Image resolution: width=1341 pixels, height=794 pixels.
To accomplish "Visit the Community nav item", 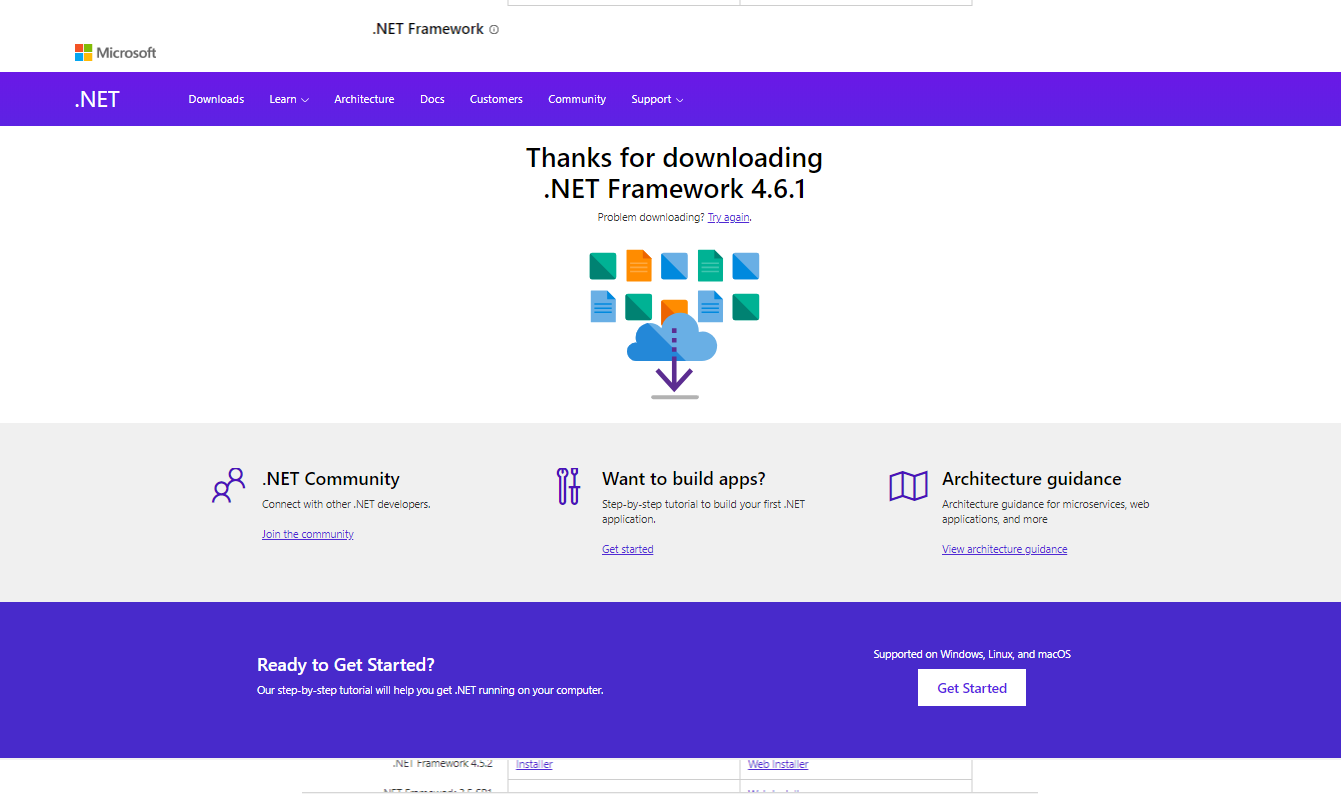I will click(x=577, y=99).
